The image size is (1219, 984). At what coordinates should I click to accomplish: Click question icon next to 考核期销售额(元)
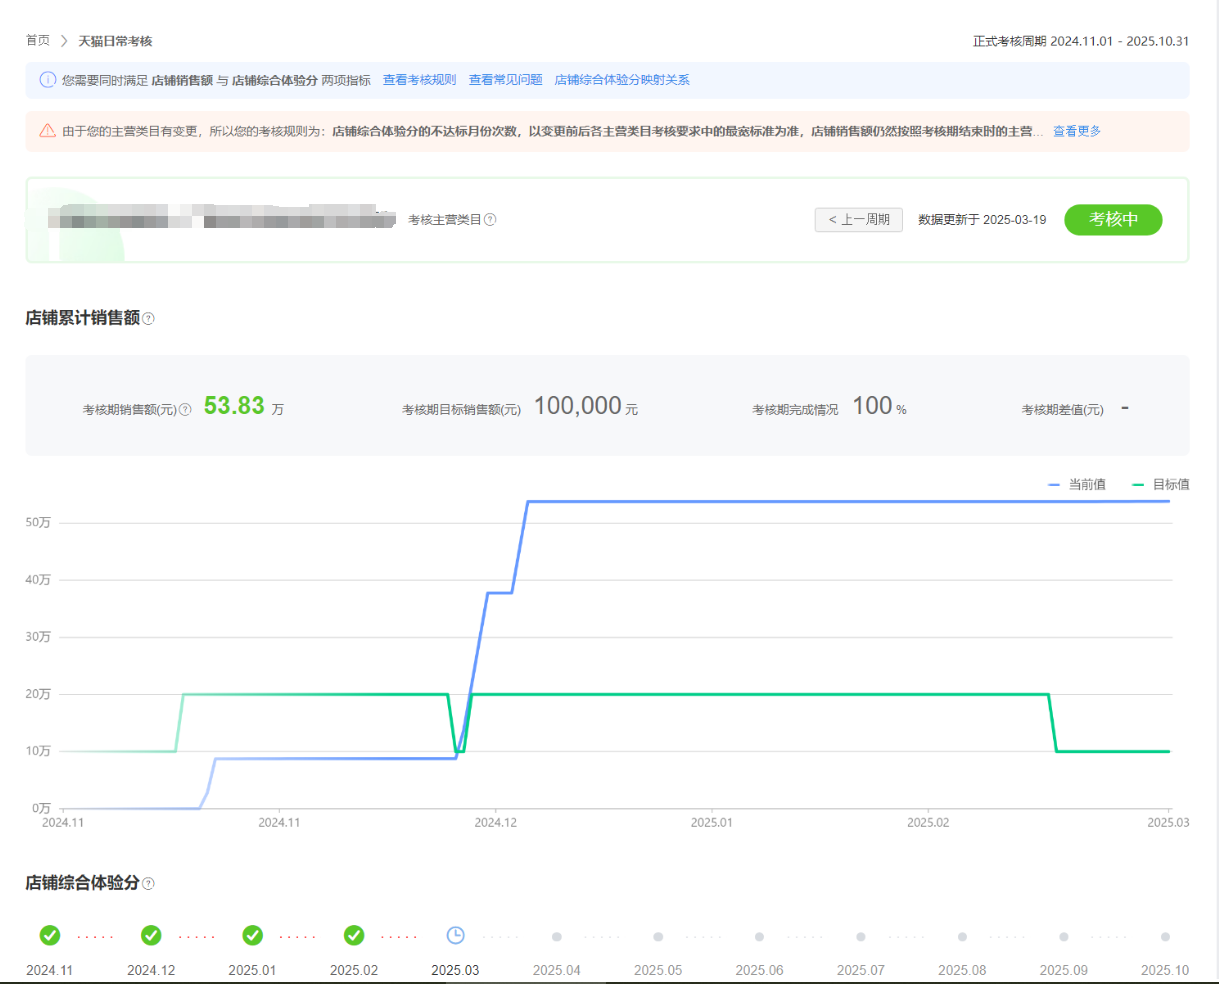(x=185, y=410)
